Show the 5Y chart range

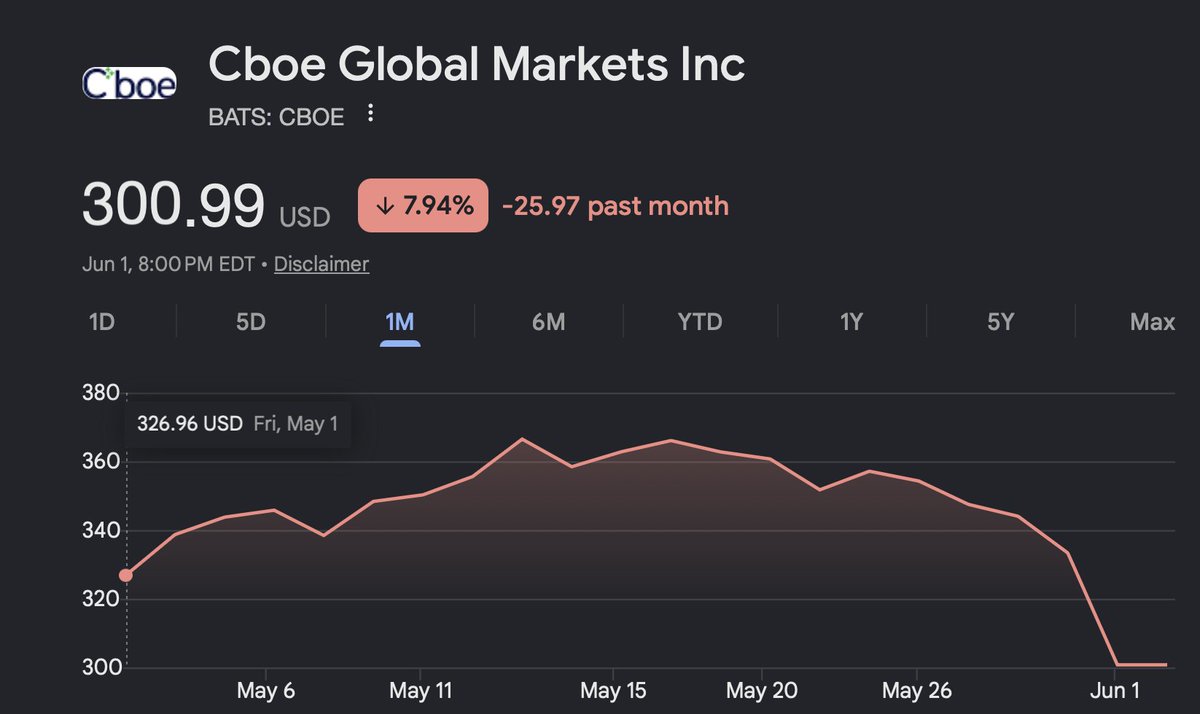point(1001,322)
